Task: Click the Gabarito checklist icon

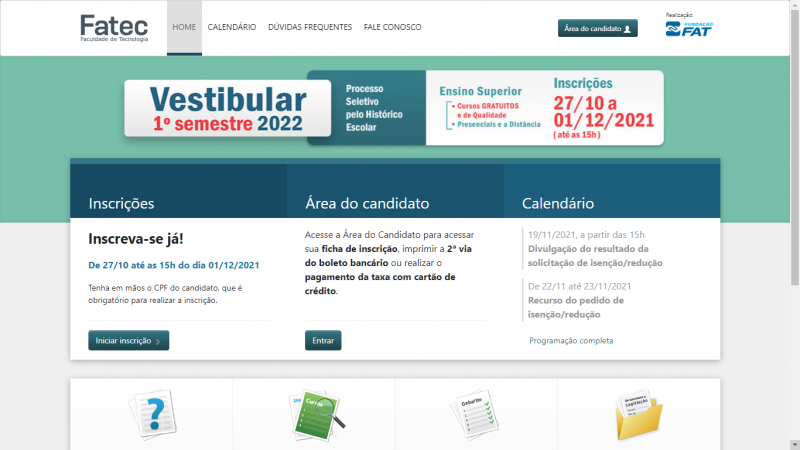Action: pos(474,414)
